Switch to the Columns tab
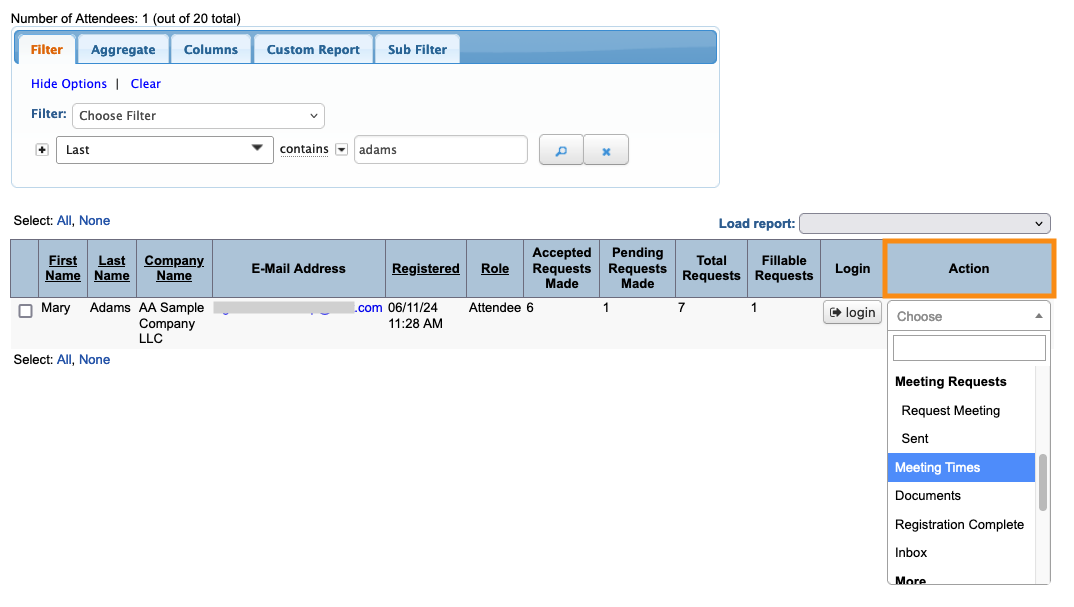The image size is (1074, 607). tap(211, 49)
